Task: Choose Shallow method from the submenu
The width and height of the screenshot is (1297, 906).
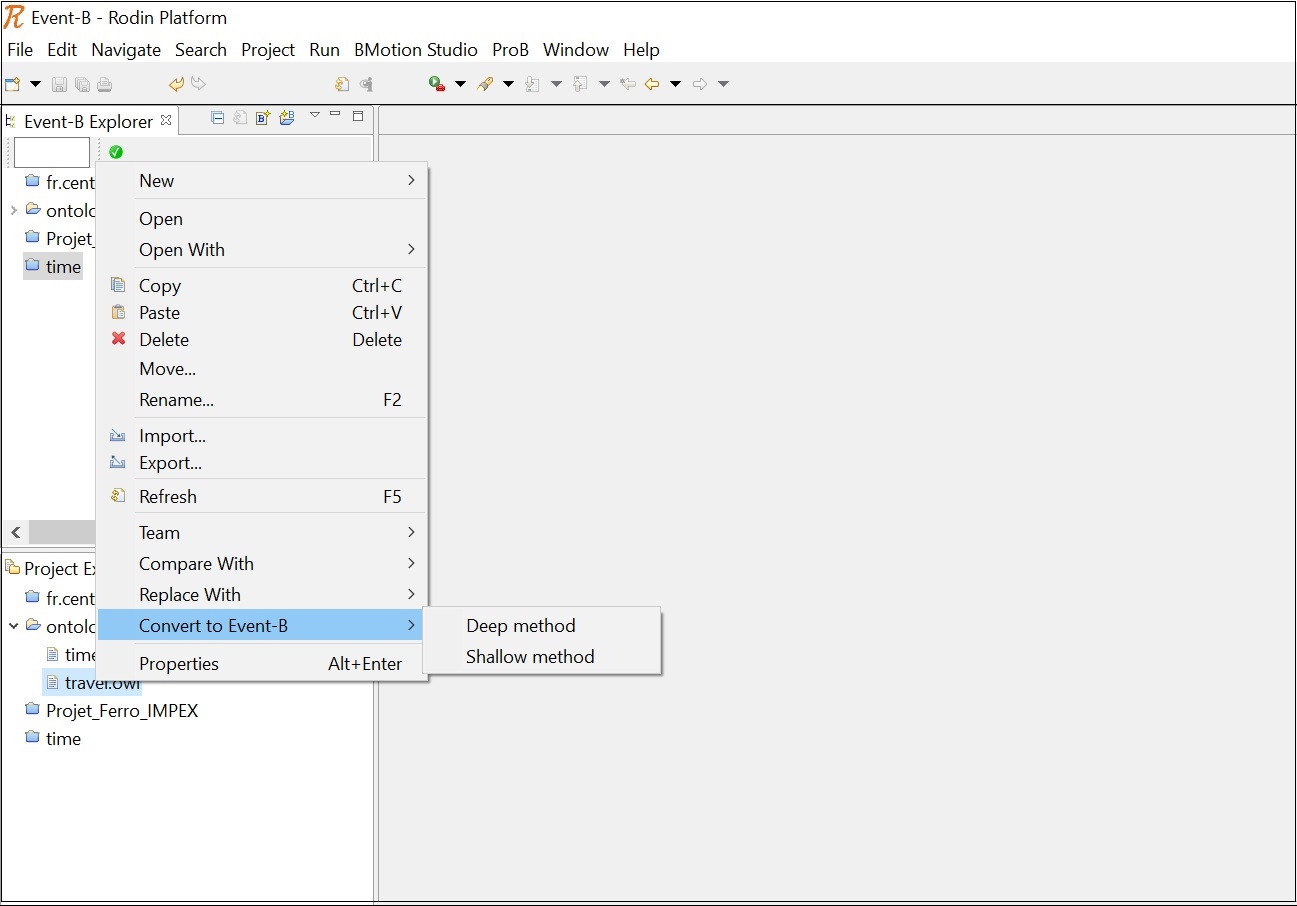Action: (x=542, y=657)
